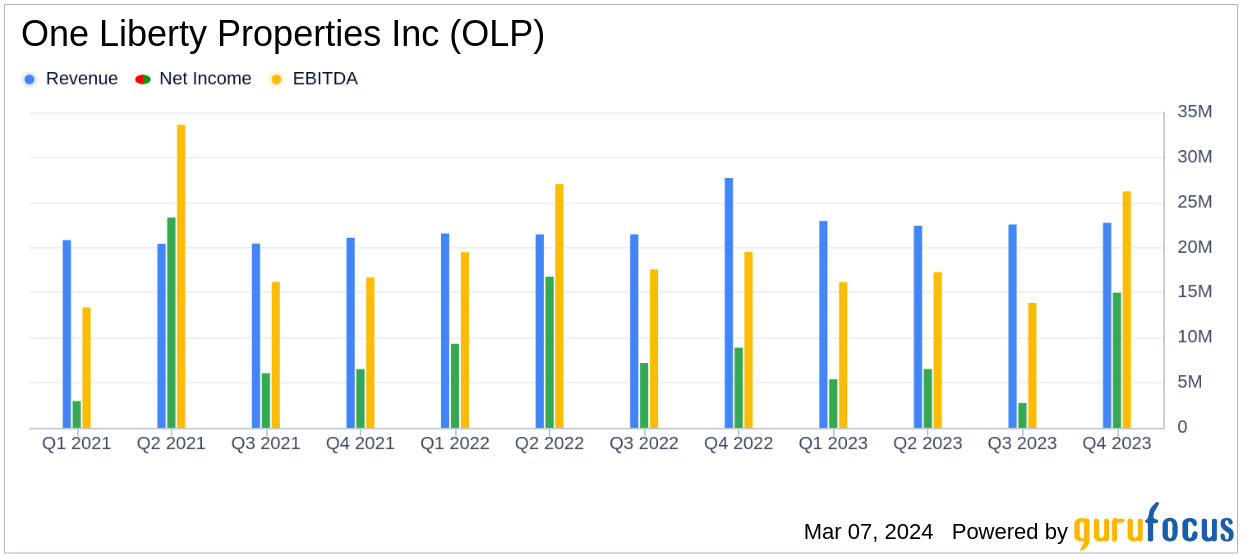Image resolution: width=1242 pixels, height=557 pixels.
Task: Select the Q3 2021 EBITDA bar
Action: (x=276, y=355)
